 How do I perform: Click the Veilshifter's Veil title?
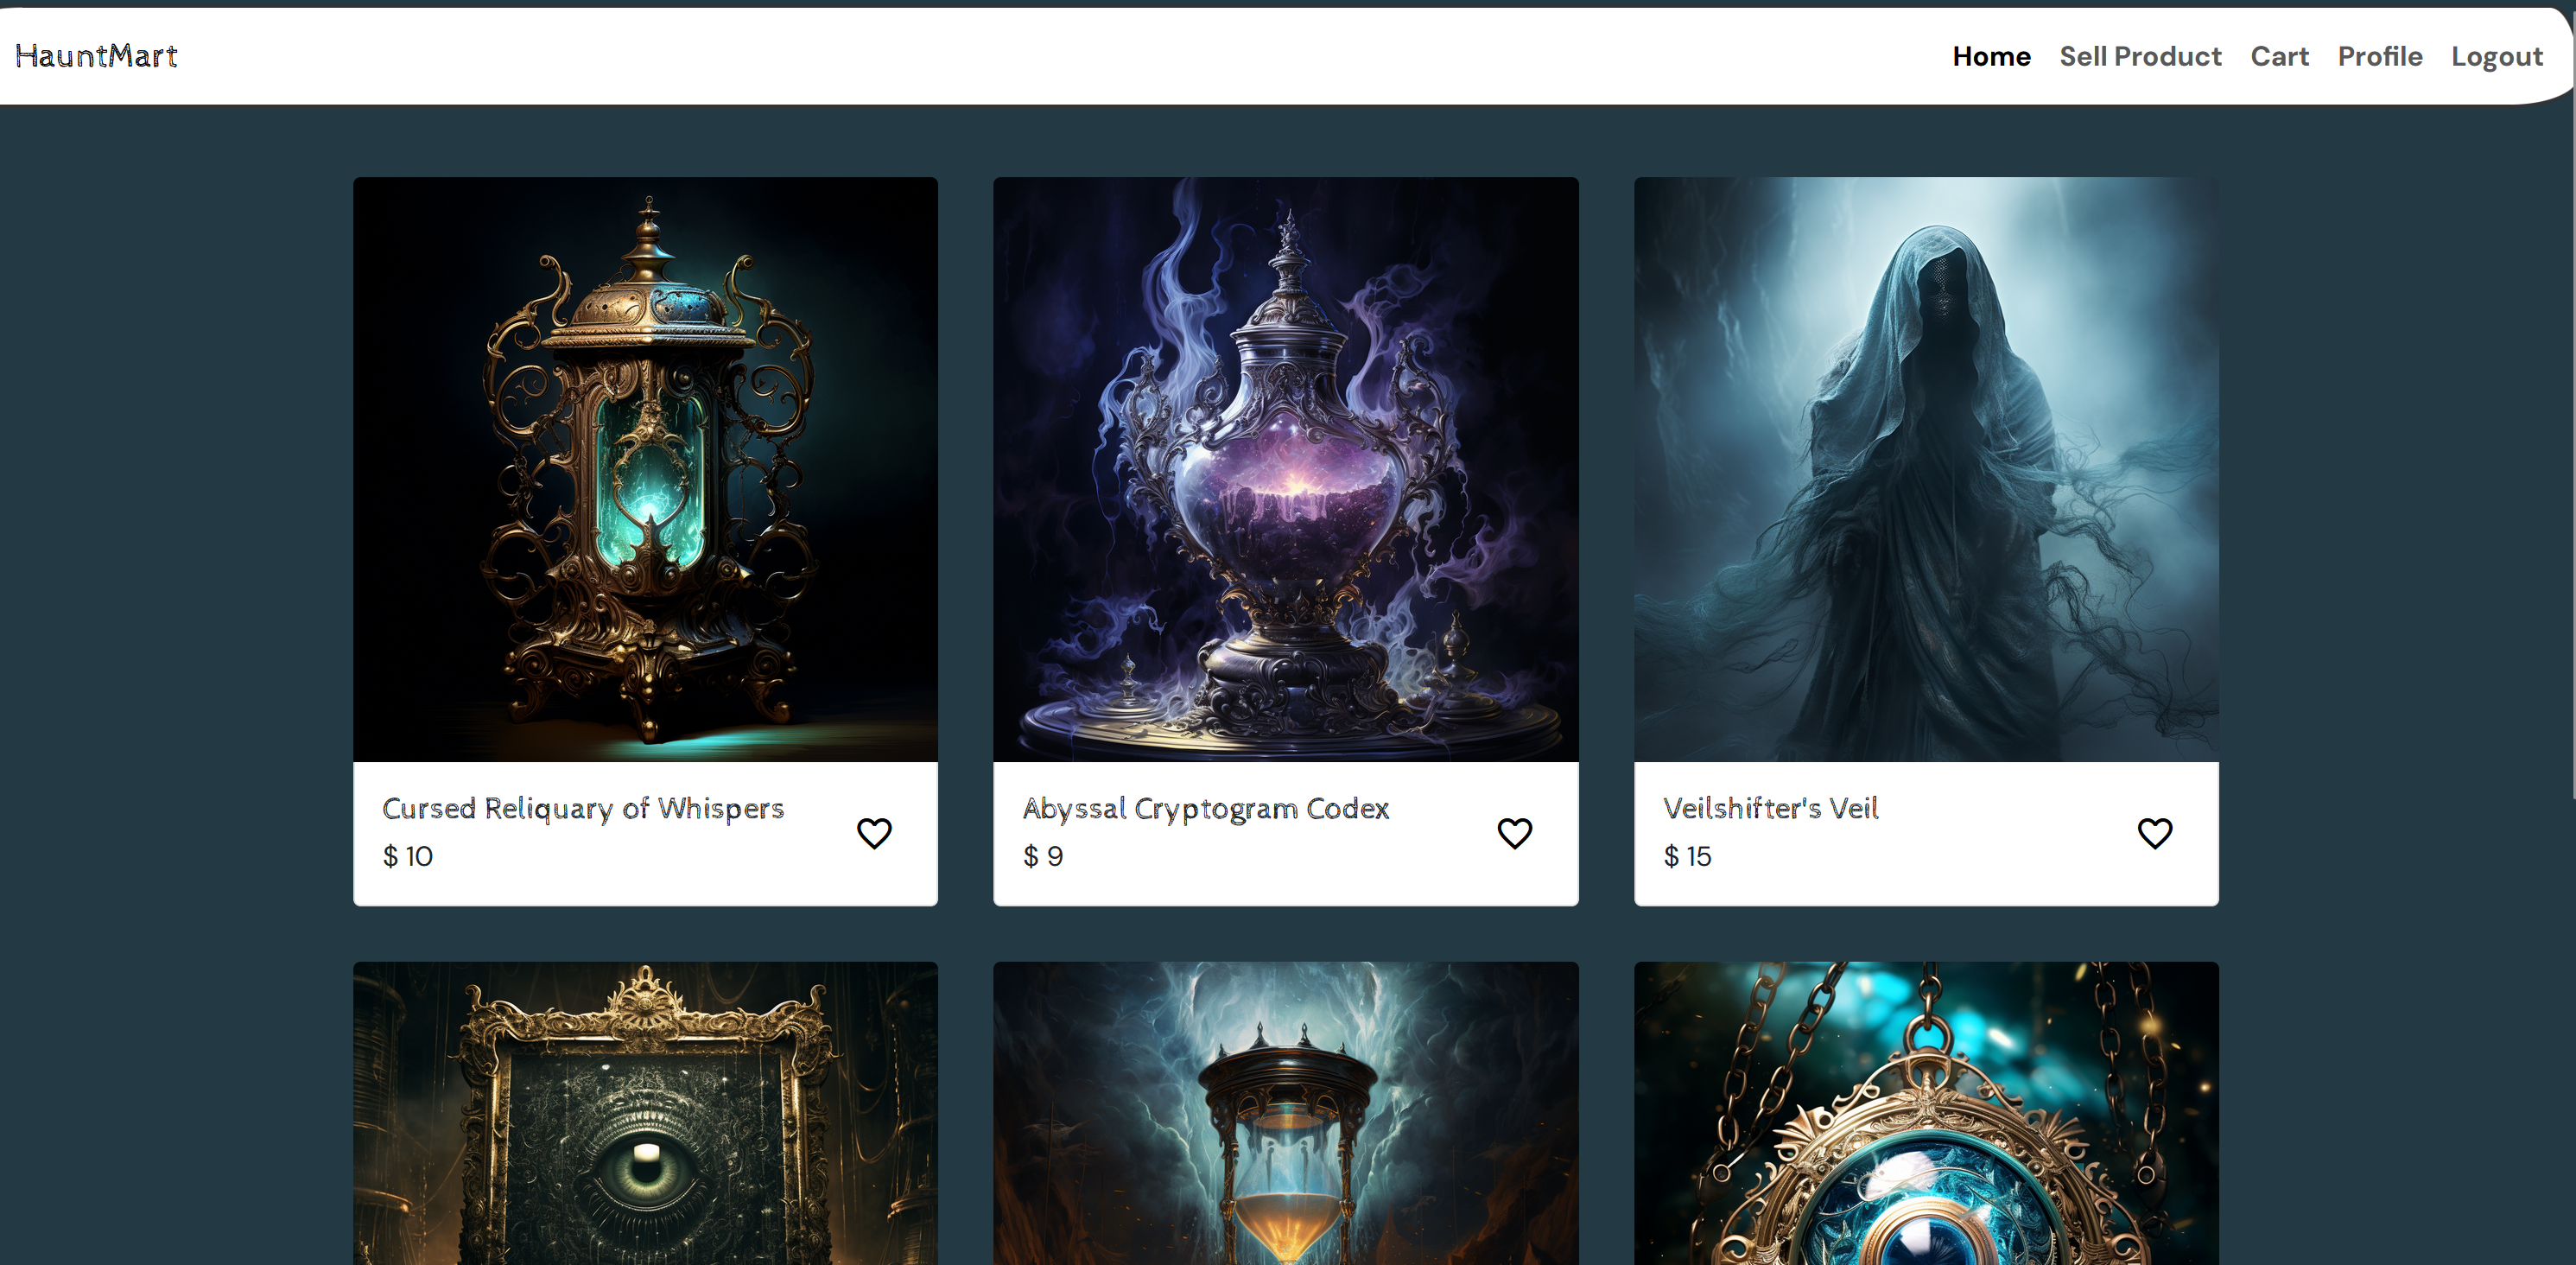click(1770, 808)
